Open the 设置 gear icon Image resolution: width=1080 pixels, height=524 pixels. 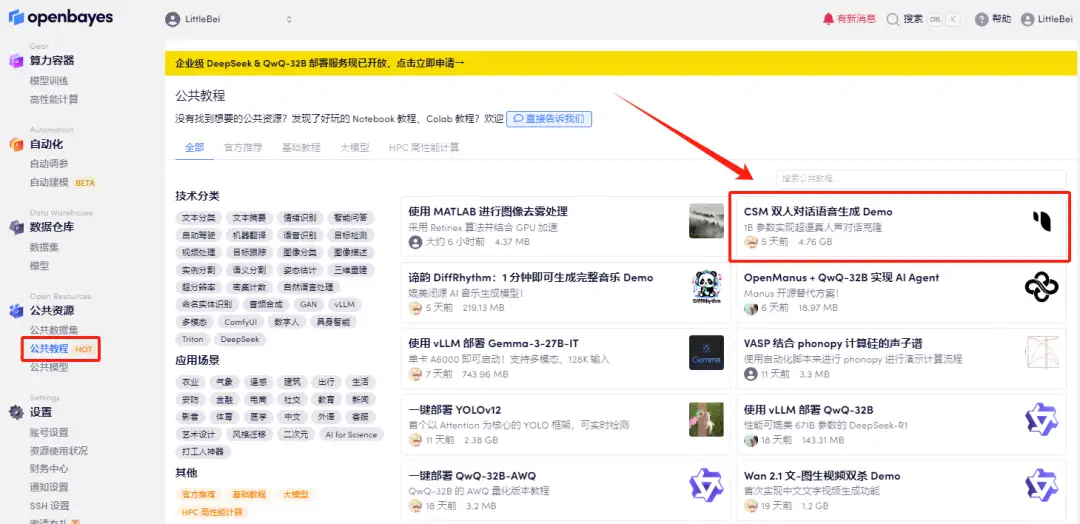16,412
